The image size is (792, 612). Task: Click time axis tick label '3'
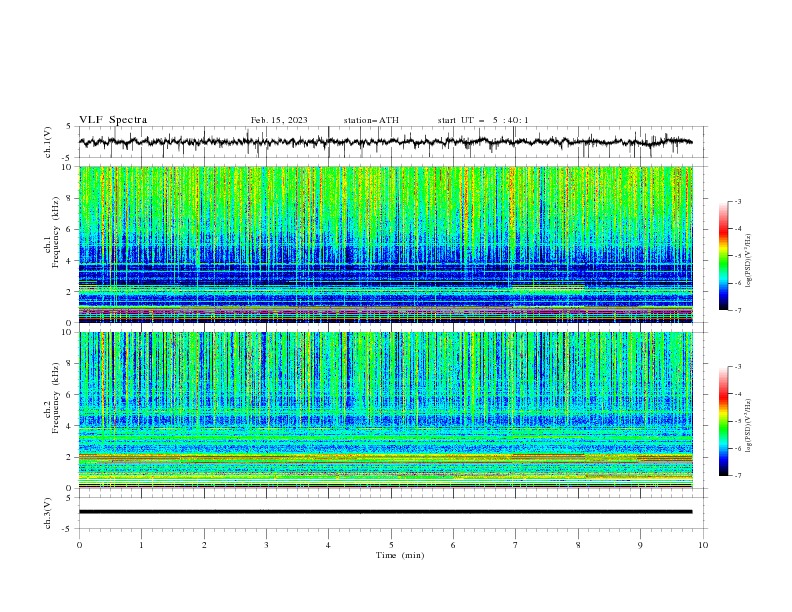(266, 545)
